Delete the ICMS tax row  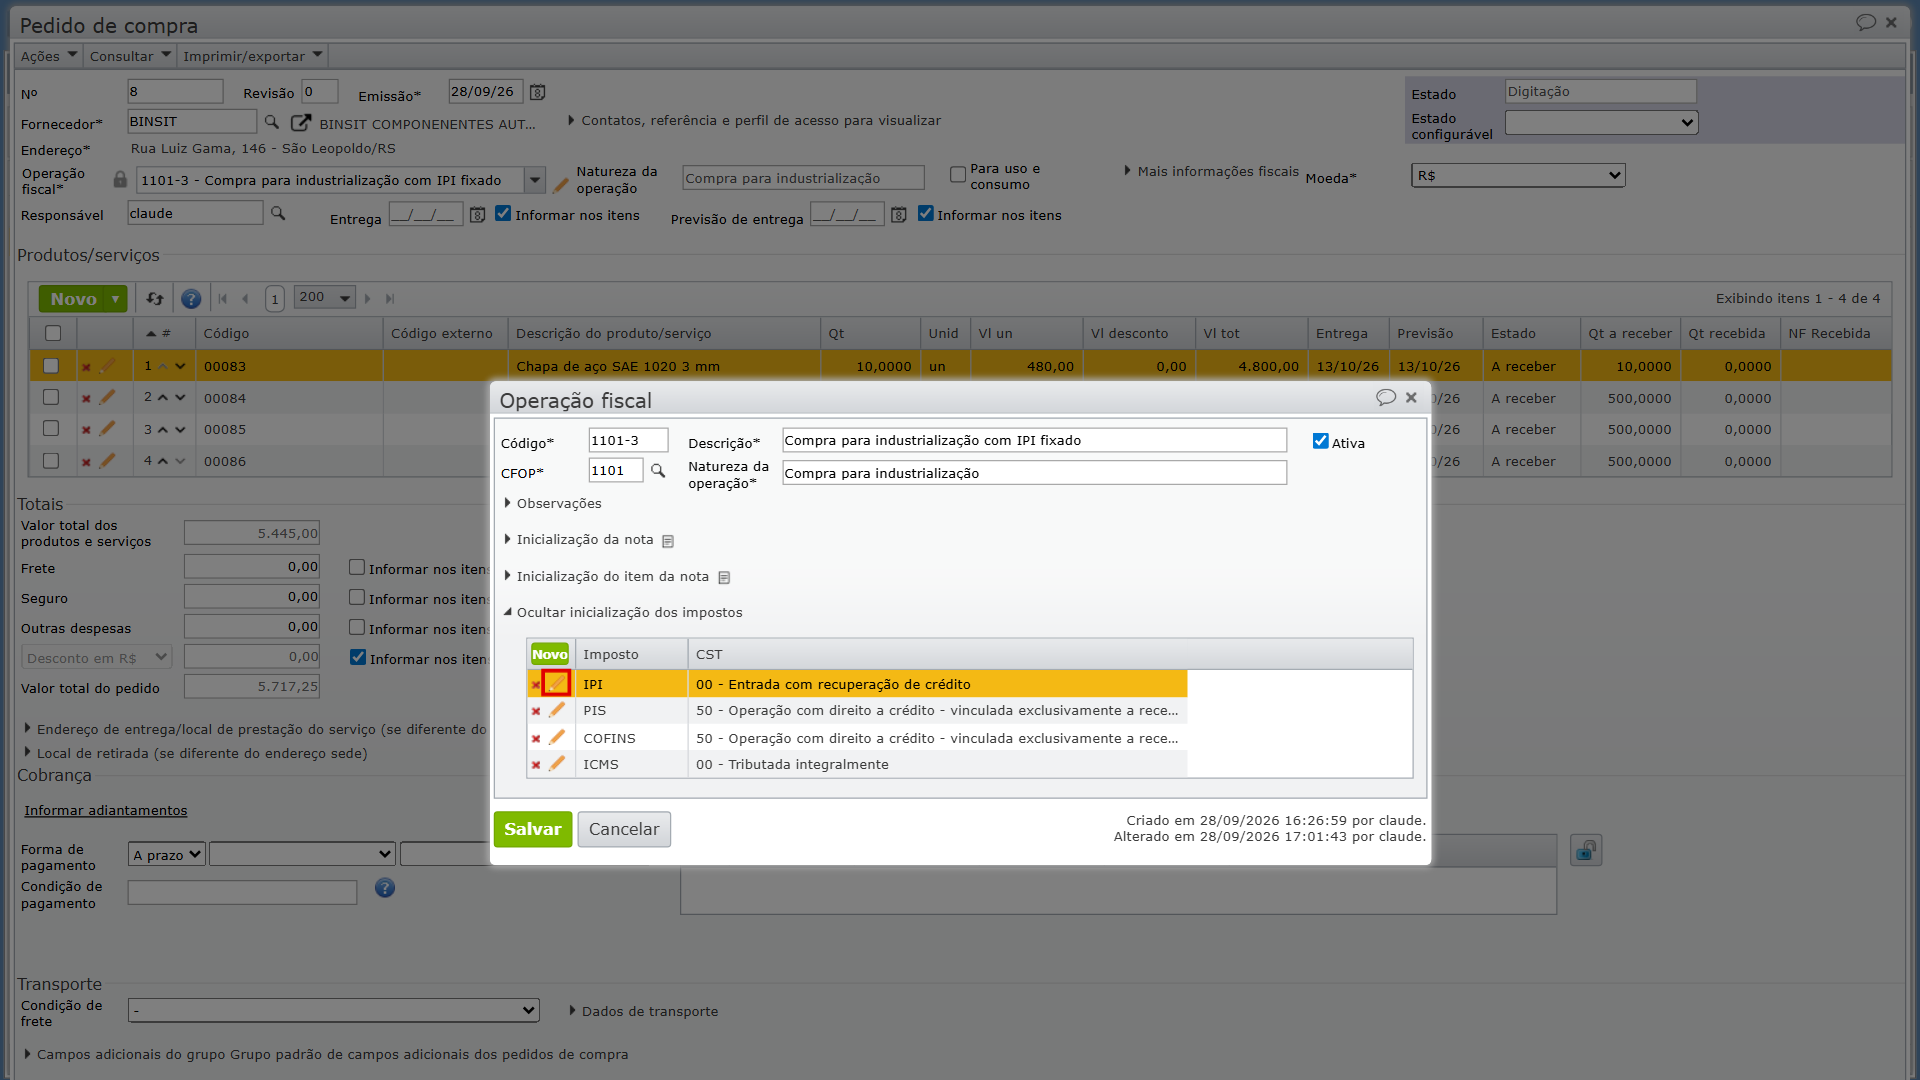(536, 765)
